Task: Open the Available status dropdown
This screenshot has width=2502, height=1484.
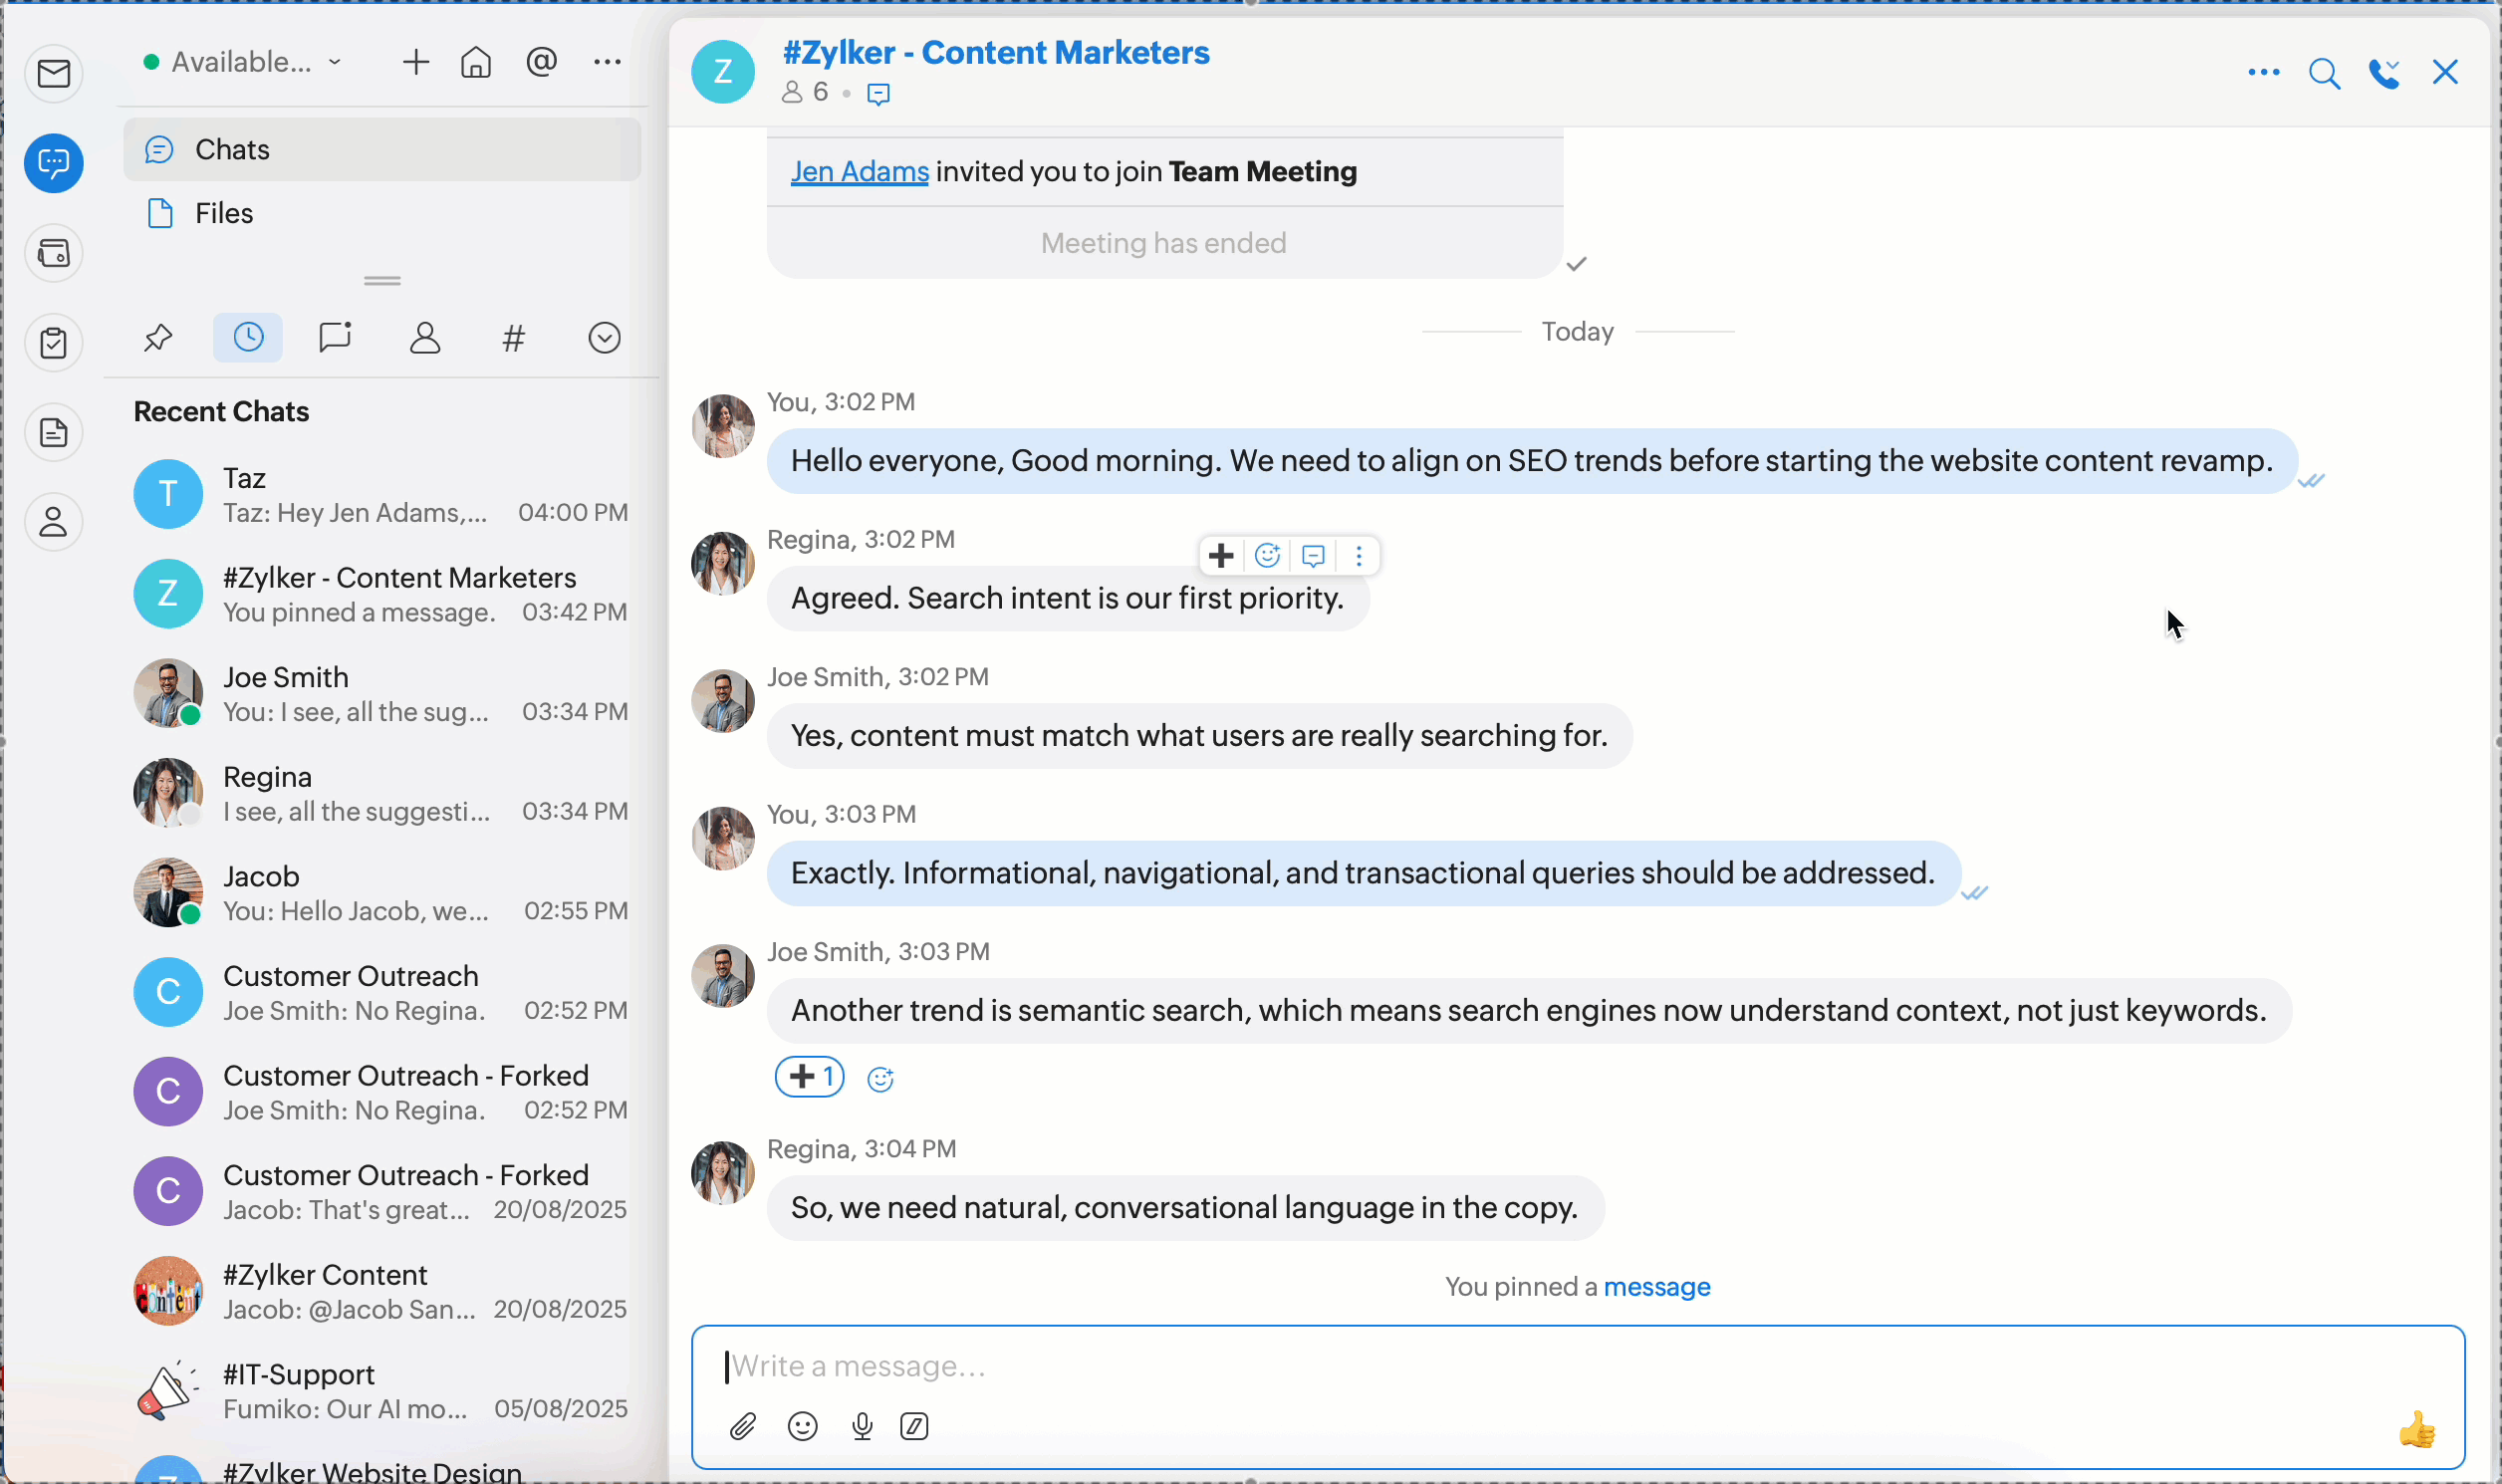Action: 243,62
